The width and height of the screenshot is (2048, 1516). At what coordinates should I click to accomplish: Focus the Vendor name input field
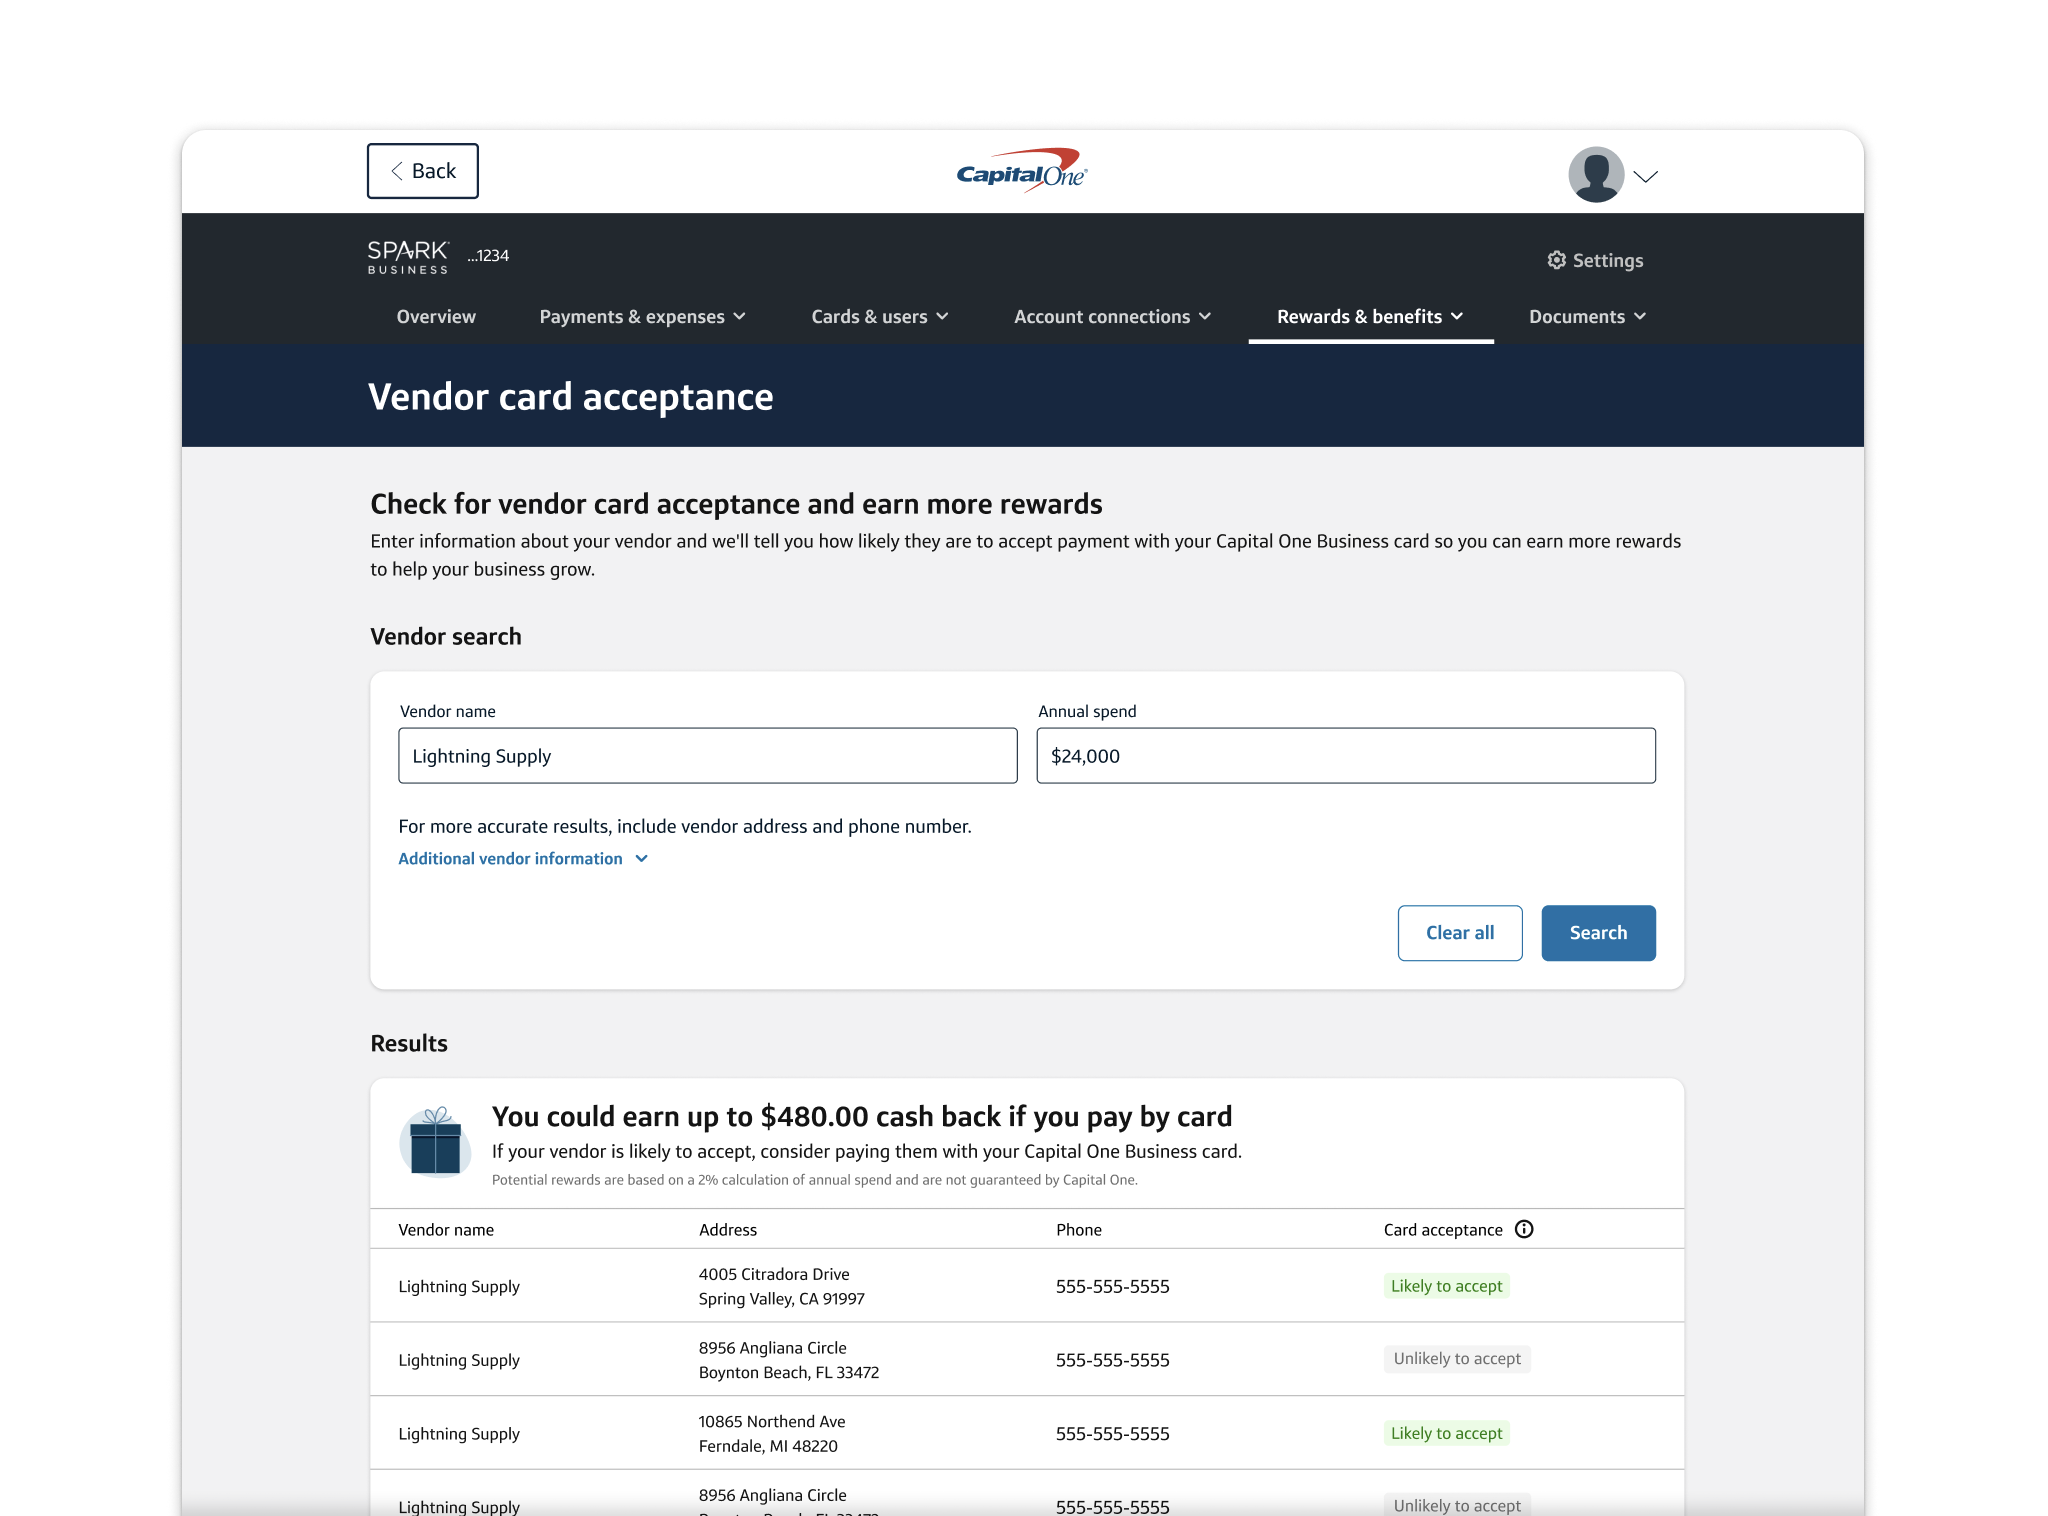point(707,756)
